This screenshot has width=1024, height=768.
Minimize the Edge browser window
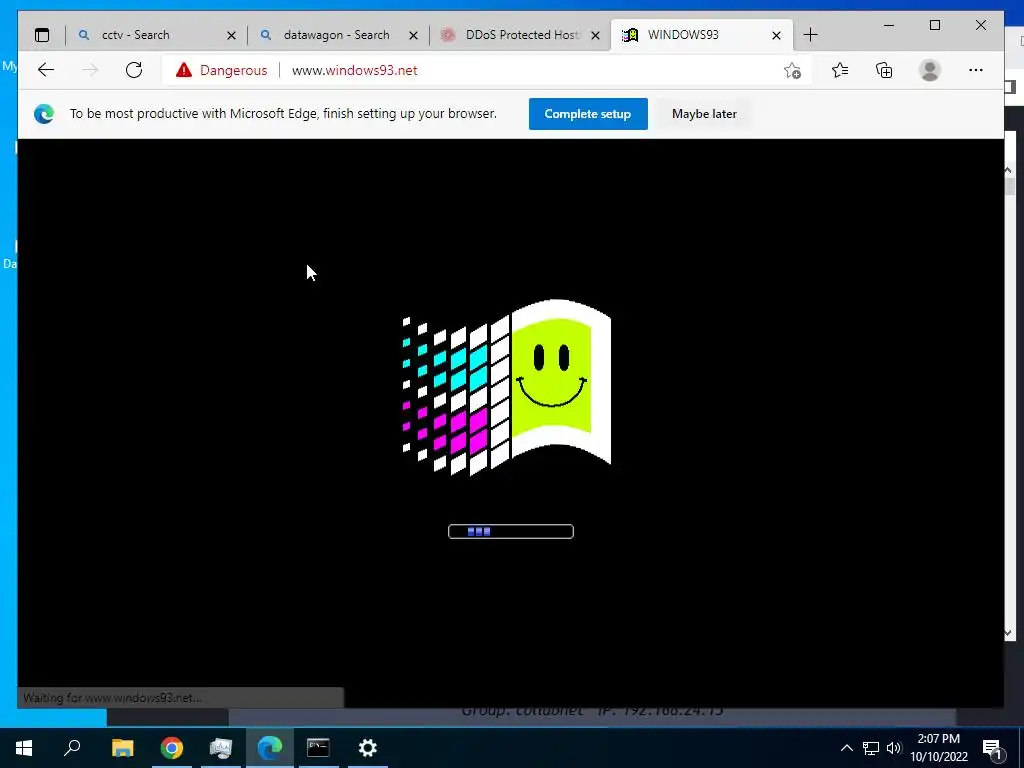click(889, 25)
